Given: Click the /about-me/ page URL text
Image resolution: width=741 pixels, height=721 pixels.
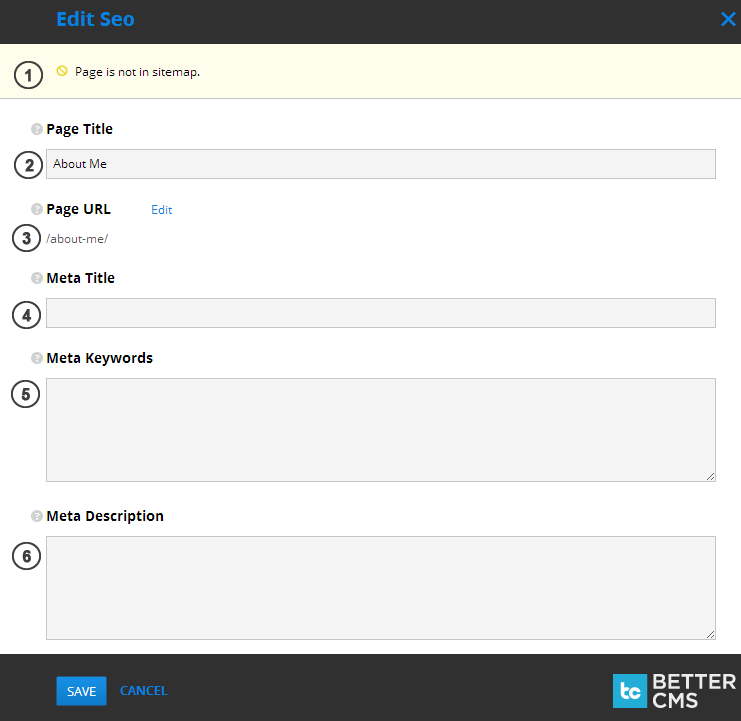Looking at the screenshot, I should pos(77,239).
